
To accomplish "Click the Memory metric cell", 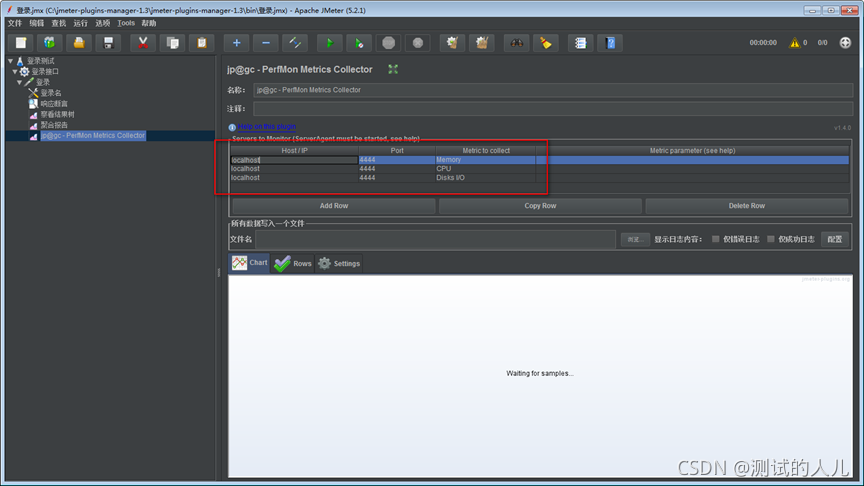I will pos(485,160).
